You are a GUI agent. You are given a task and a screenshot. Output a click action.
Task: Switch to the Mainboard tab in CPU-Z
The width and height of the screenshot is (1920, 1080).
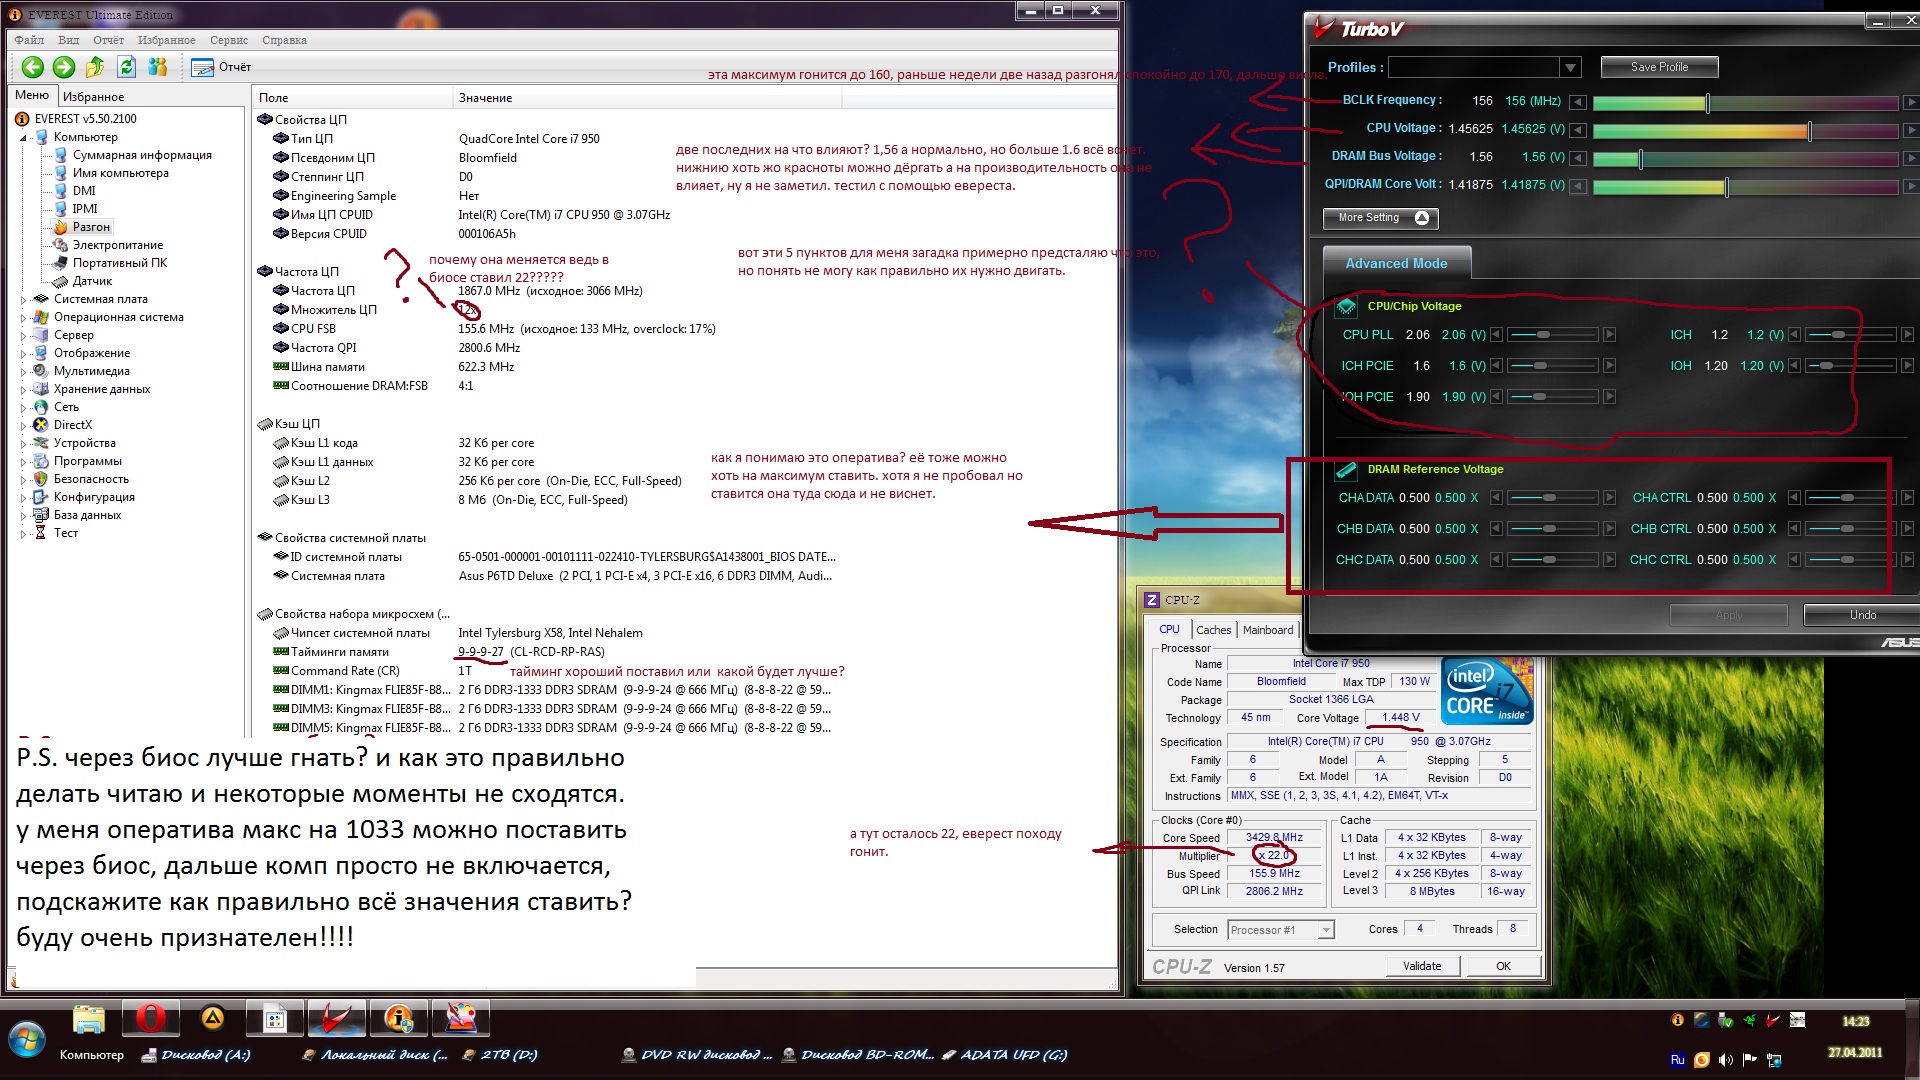[1267, 630]
